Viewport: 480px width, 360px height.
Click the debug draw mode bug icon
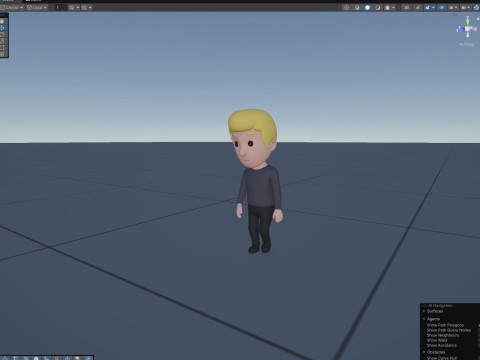(x=387, y=7)
